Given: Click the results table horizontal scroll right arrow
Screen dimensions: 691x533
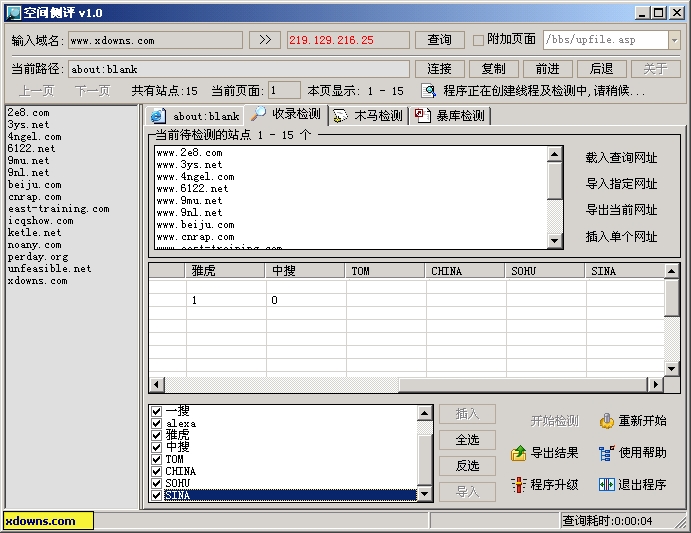Looking at the screenshot, I should coord(656,384).
